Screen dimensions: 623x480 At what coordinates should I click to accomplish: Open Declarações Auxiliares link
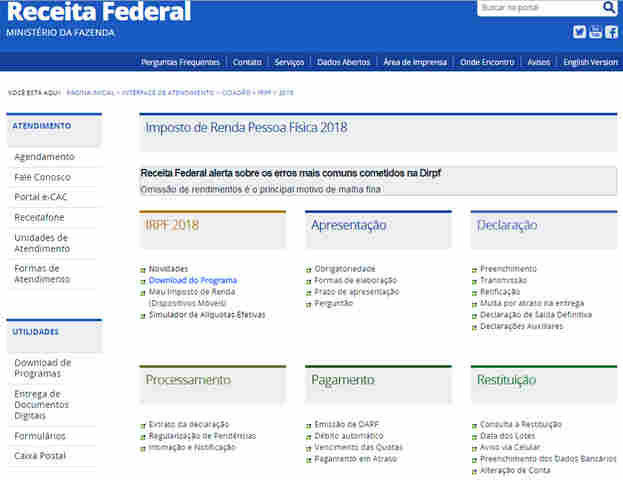[522, 326]
